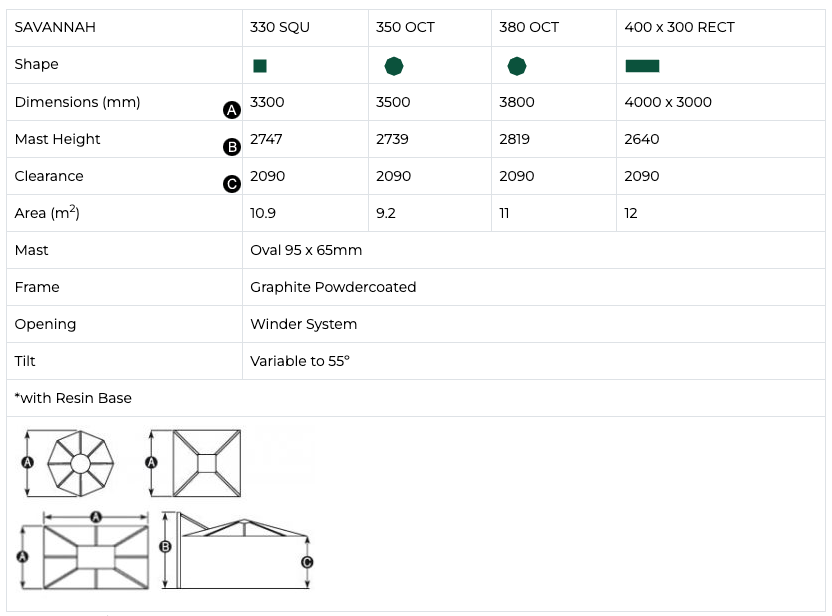
Task: Click the Graphite Powdercoated frame value
Action: pyautogui.click(x=333, y=287)
